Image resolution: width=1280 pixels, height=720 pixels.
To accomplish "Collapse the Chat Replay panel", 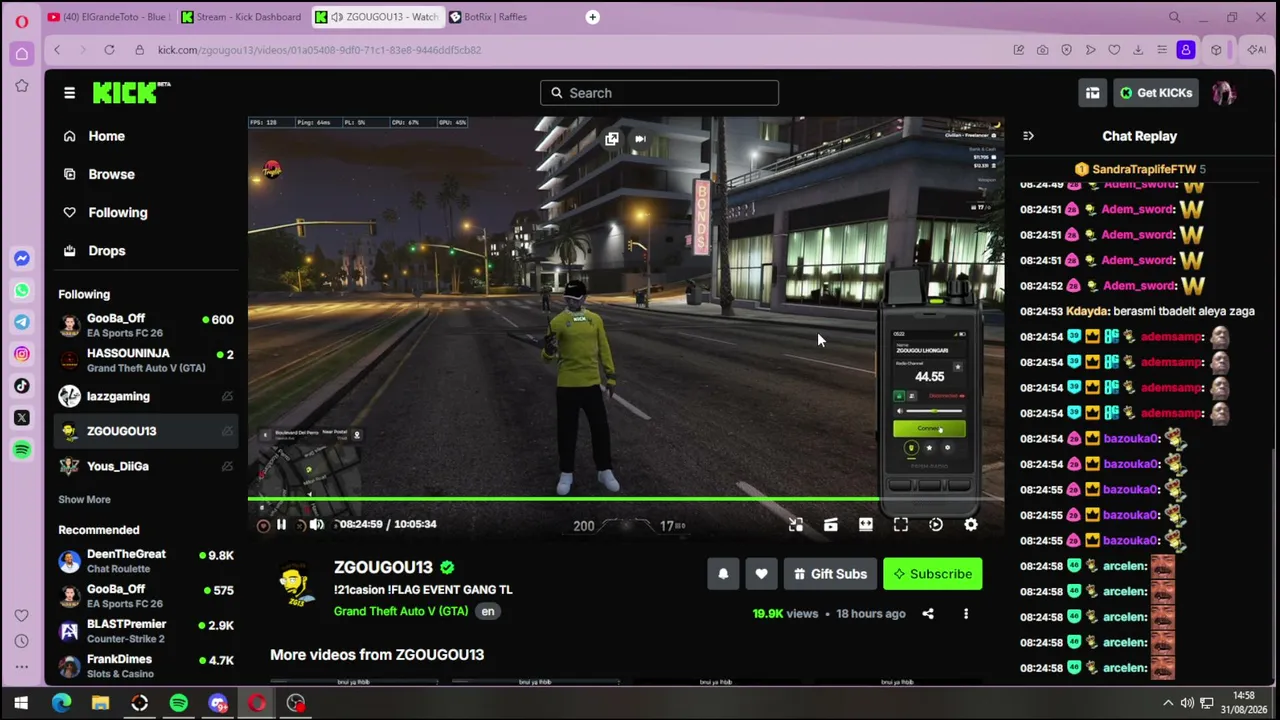I will 1028,136.
